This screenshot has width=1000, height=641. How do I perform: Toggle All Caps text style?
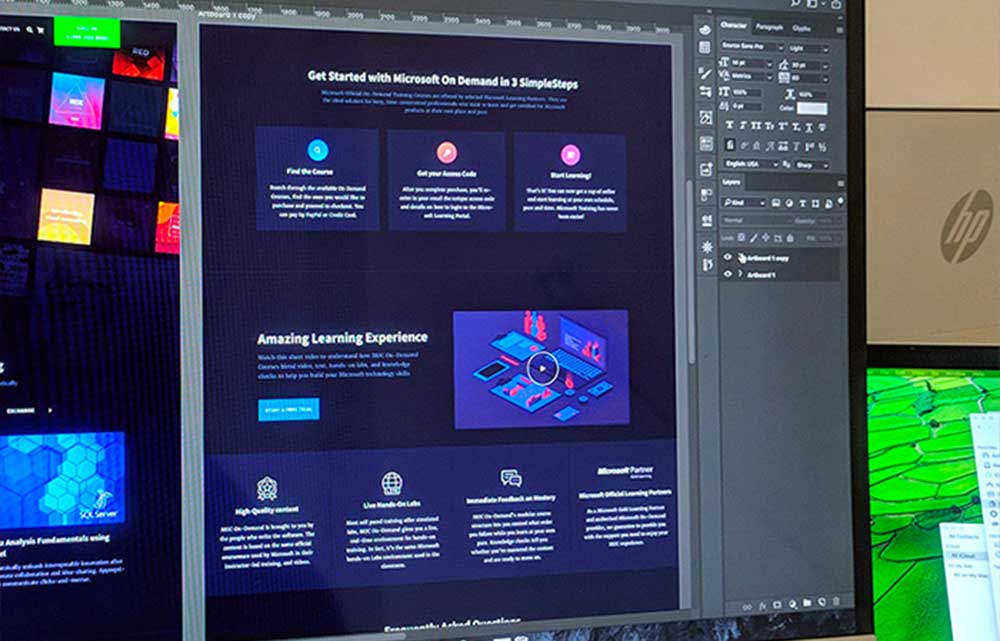(x=756, y=126)
